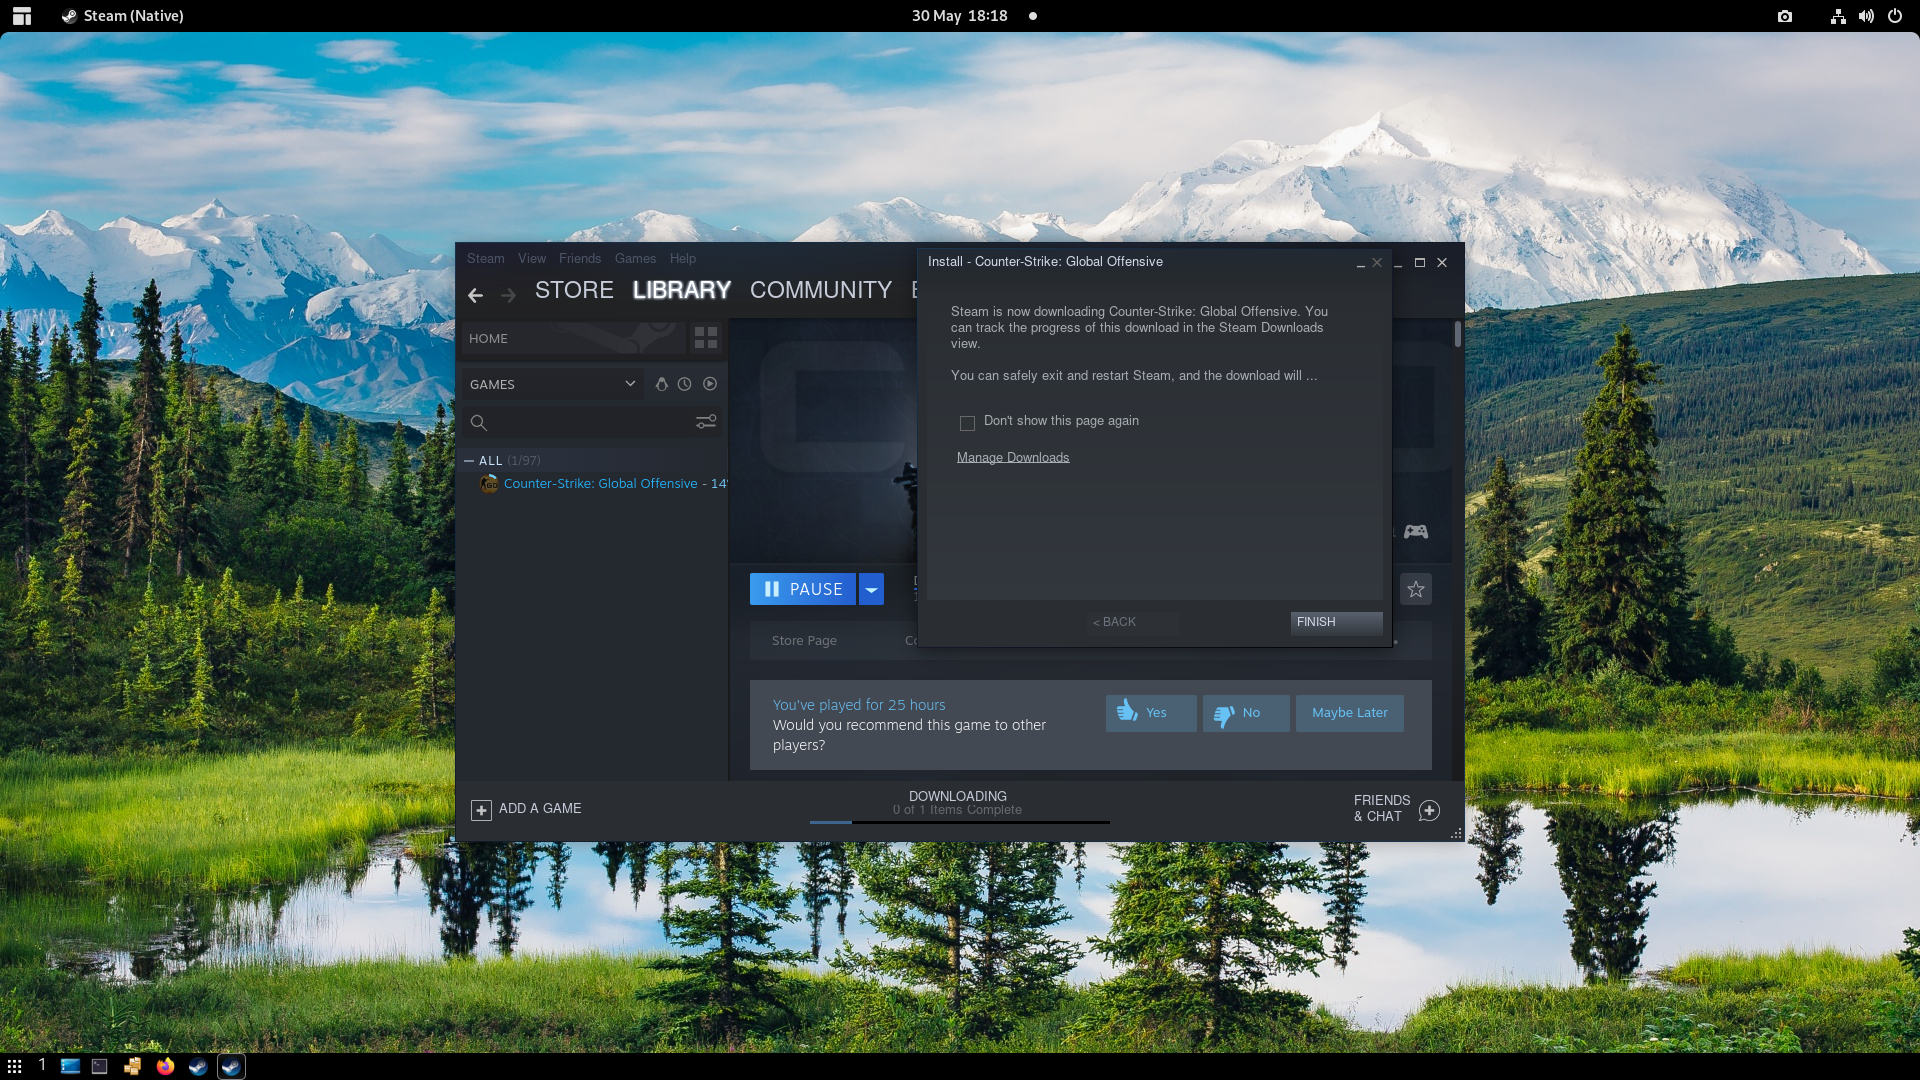
Task: Click the thumbs-down No recommendation button
Action: coord(1245,713)
